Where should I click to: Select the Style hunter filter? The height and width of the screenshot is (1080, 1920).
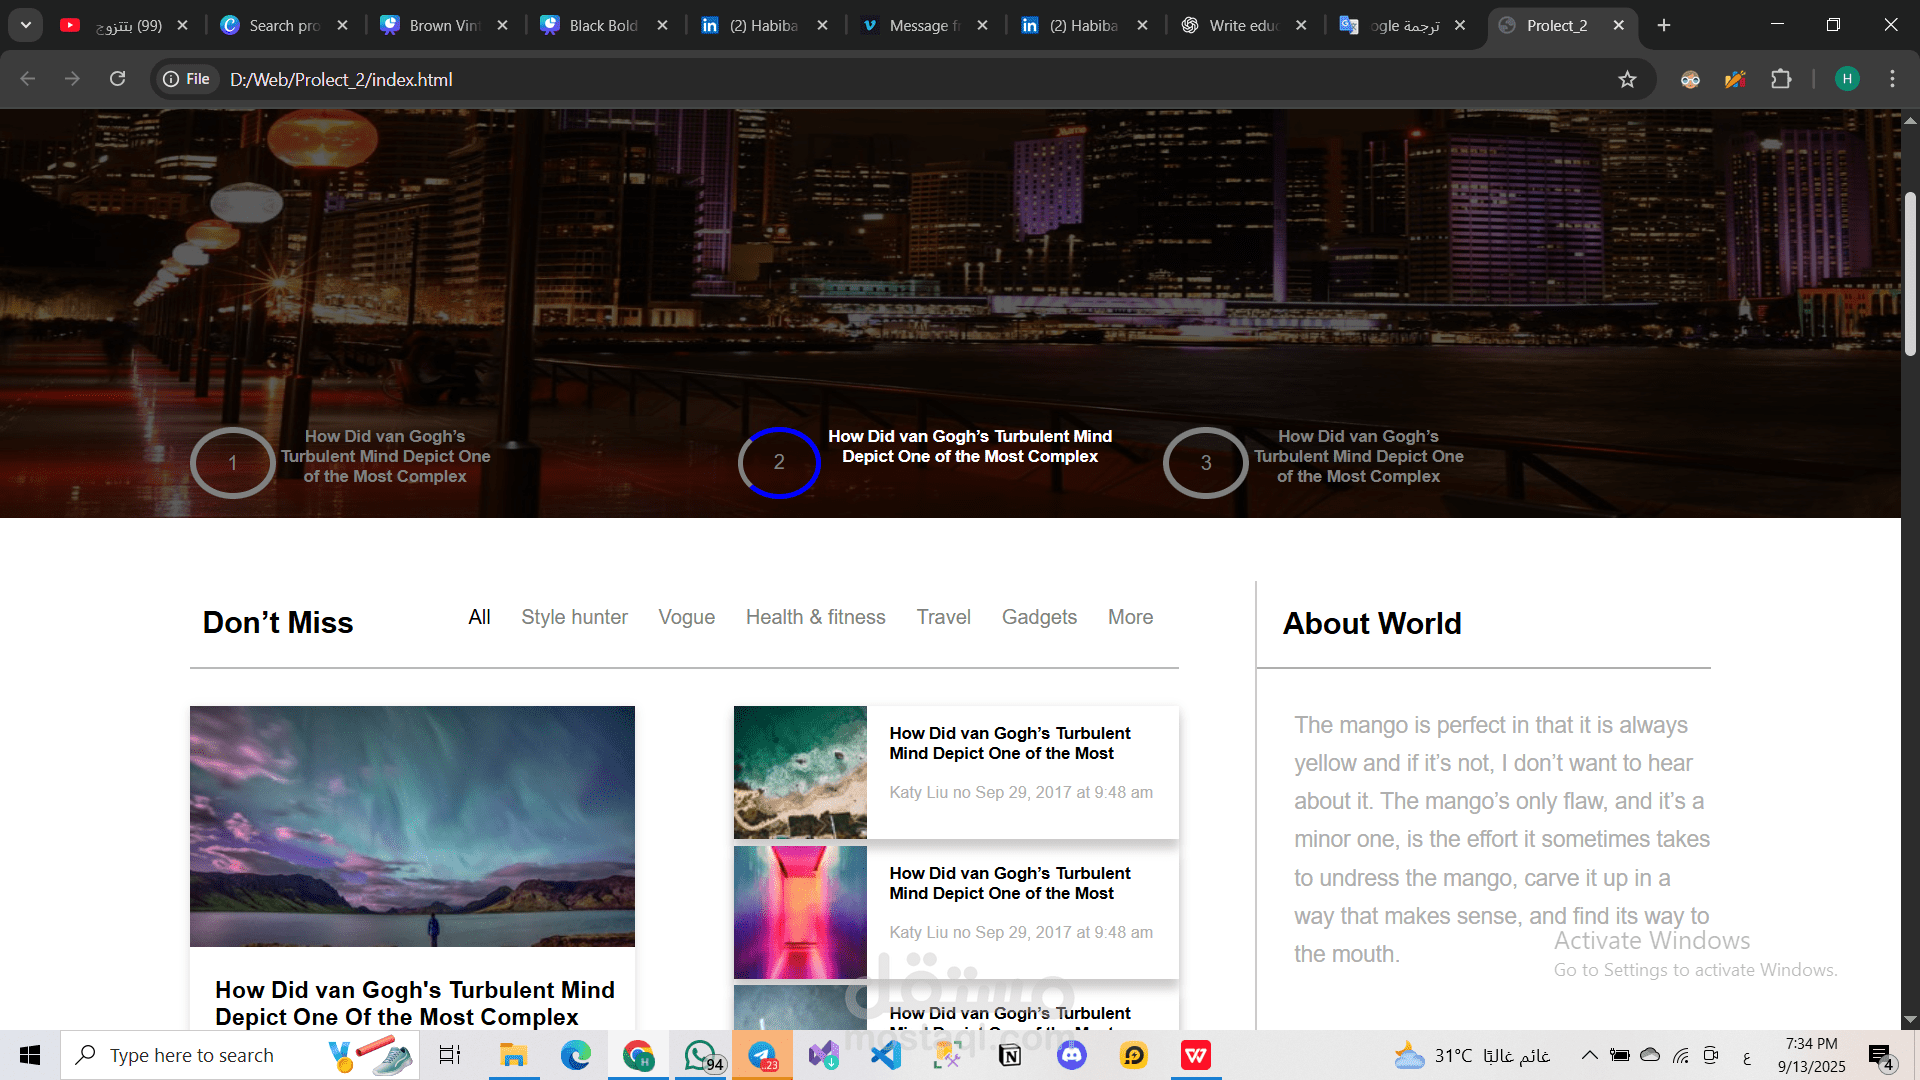[574, 617]
